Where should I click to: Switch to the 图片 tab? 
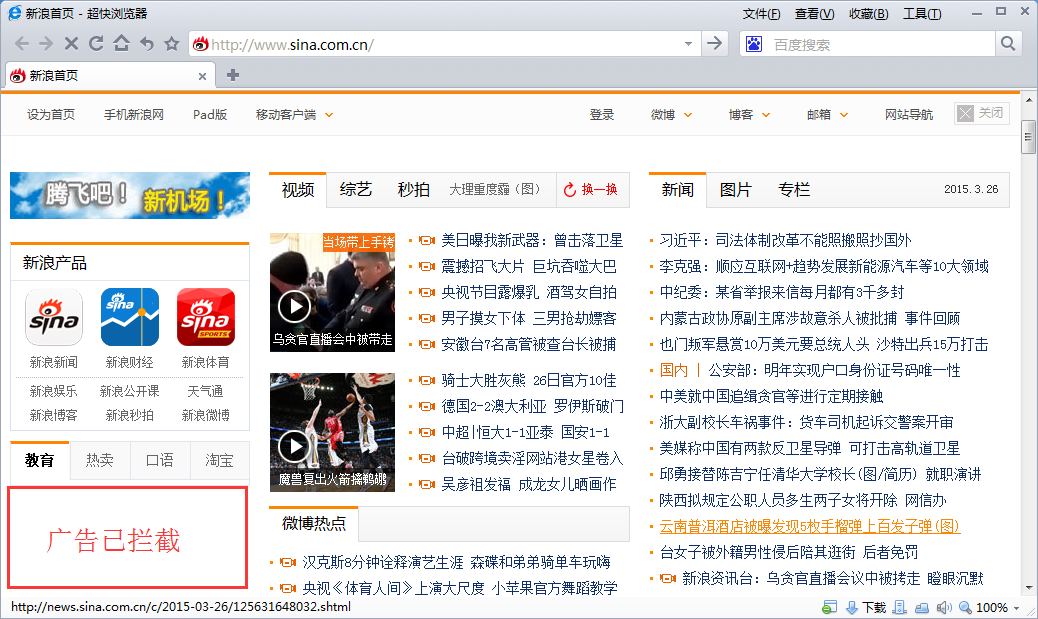735,190
